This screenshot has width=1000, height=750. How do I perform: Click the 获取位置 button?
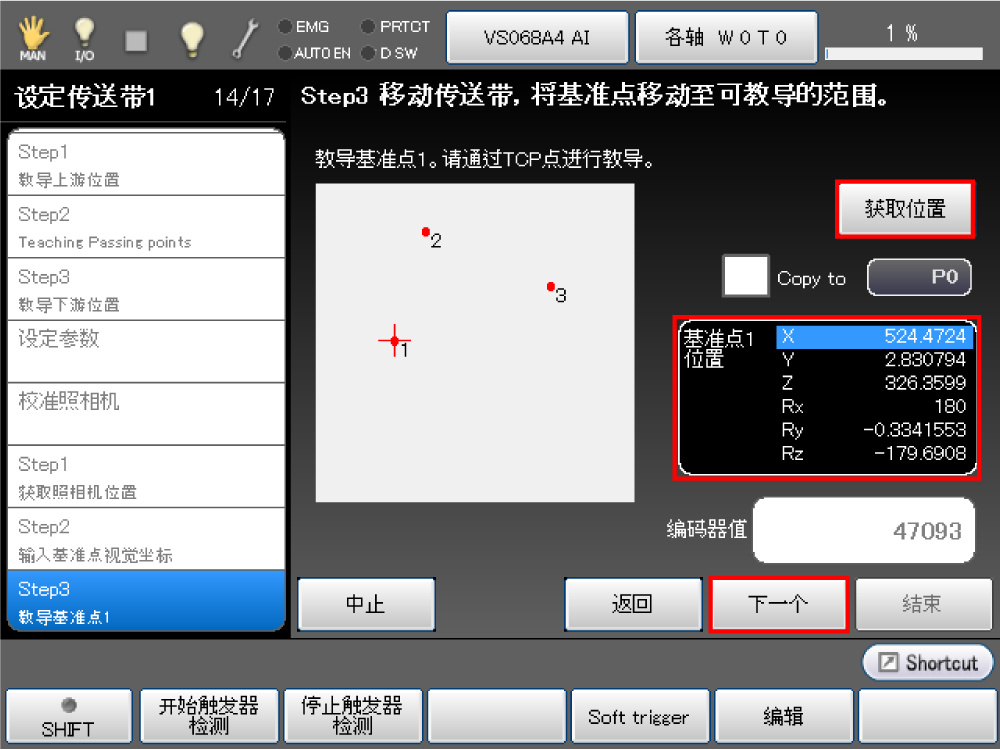click(905, 209)
